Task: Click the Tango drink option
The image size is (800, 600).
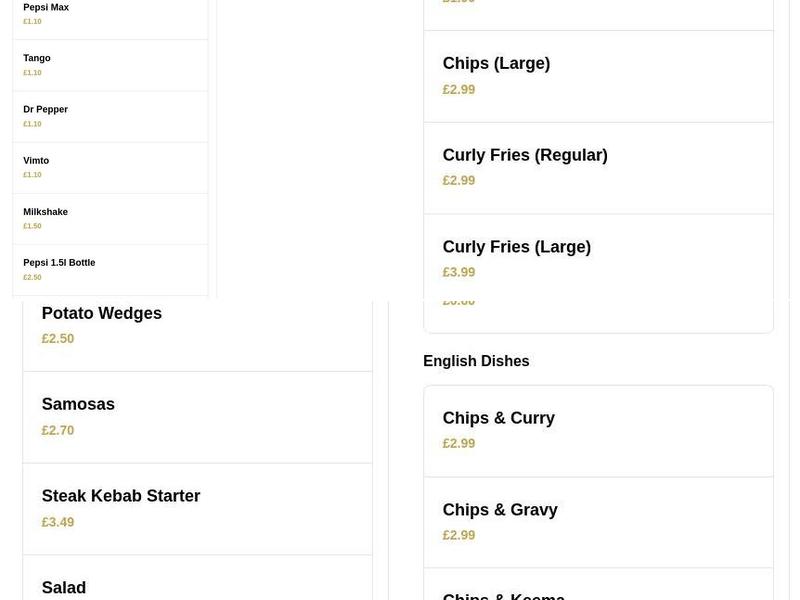Action: click(x=37, y=58)
